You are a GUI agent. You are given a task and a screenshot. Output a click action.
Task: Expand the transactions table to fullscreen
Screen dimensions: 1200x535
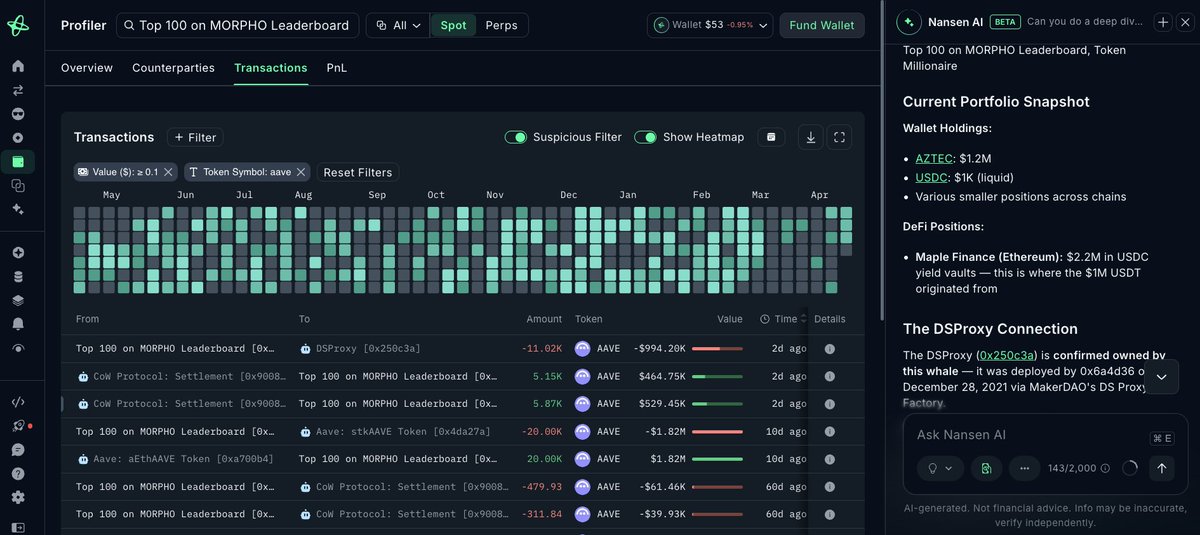840,137
